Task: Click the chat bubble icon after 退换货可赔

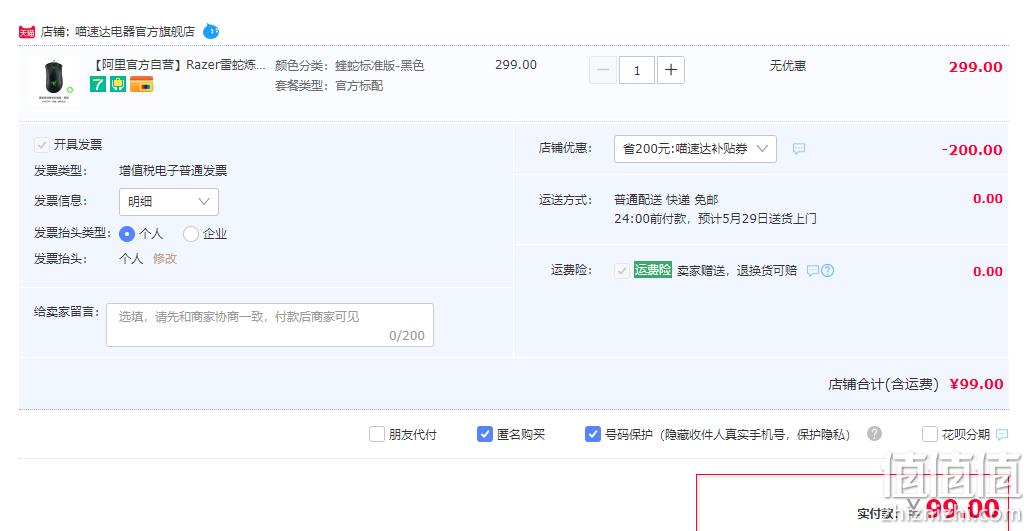Action: tap(813, 270)
